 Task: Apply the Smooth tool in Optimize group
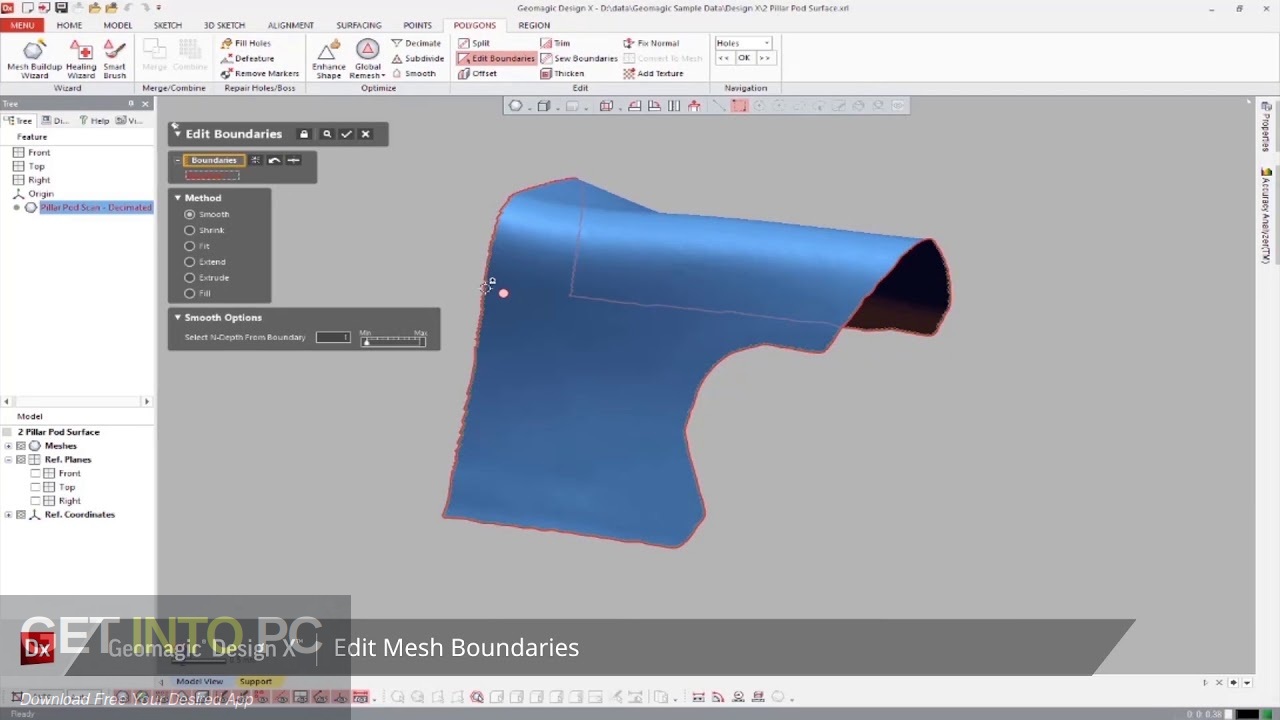[x=413, y=73]
